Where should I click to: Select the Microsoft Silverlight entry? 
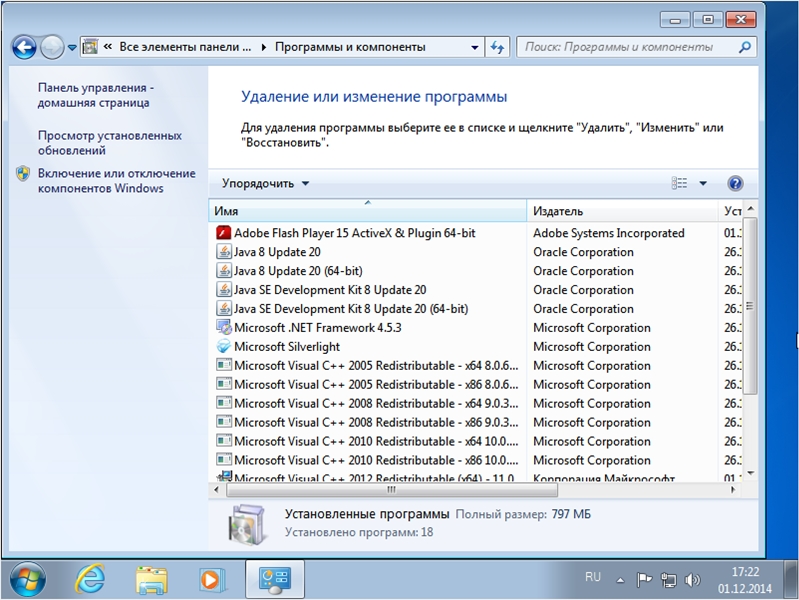point(287,347)
